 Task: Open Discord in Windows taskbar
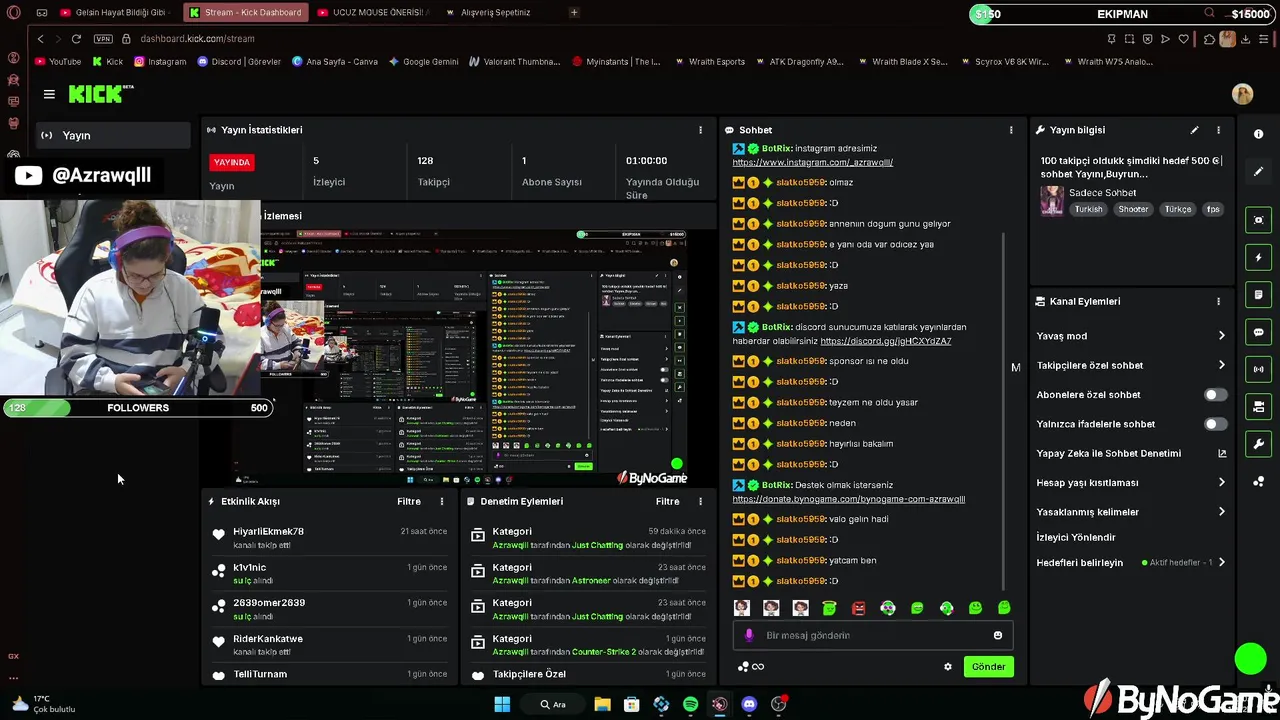[749, 704]
